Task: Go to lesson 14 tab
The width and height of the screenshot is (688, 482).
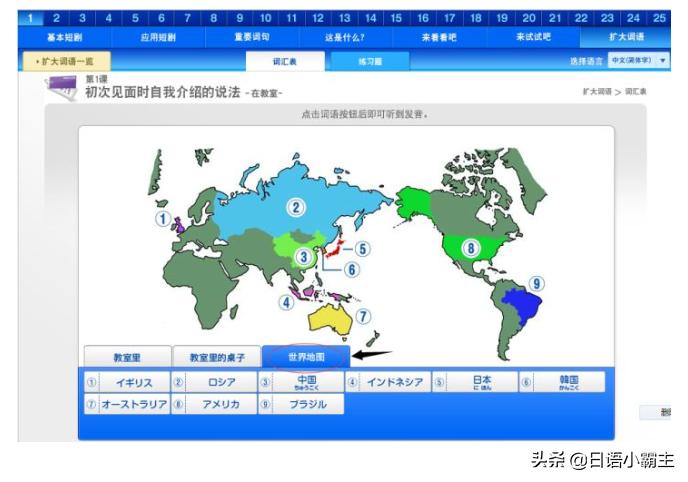Action: tap(371, 18)
